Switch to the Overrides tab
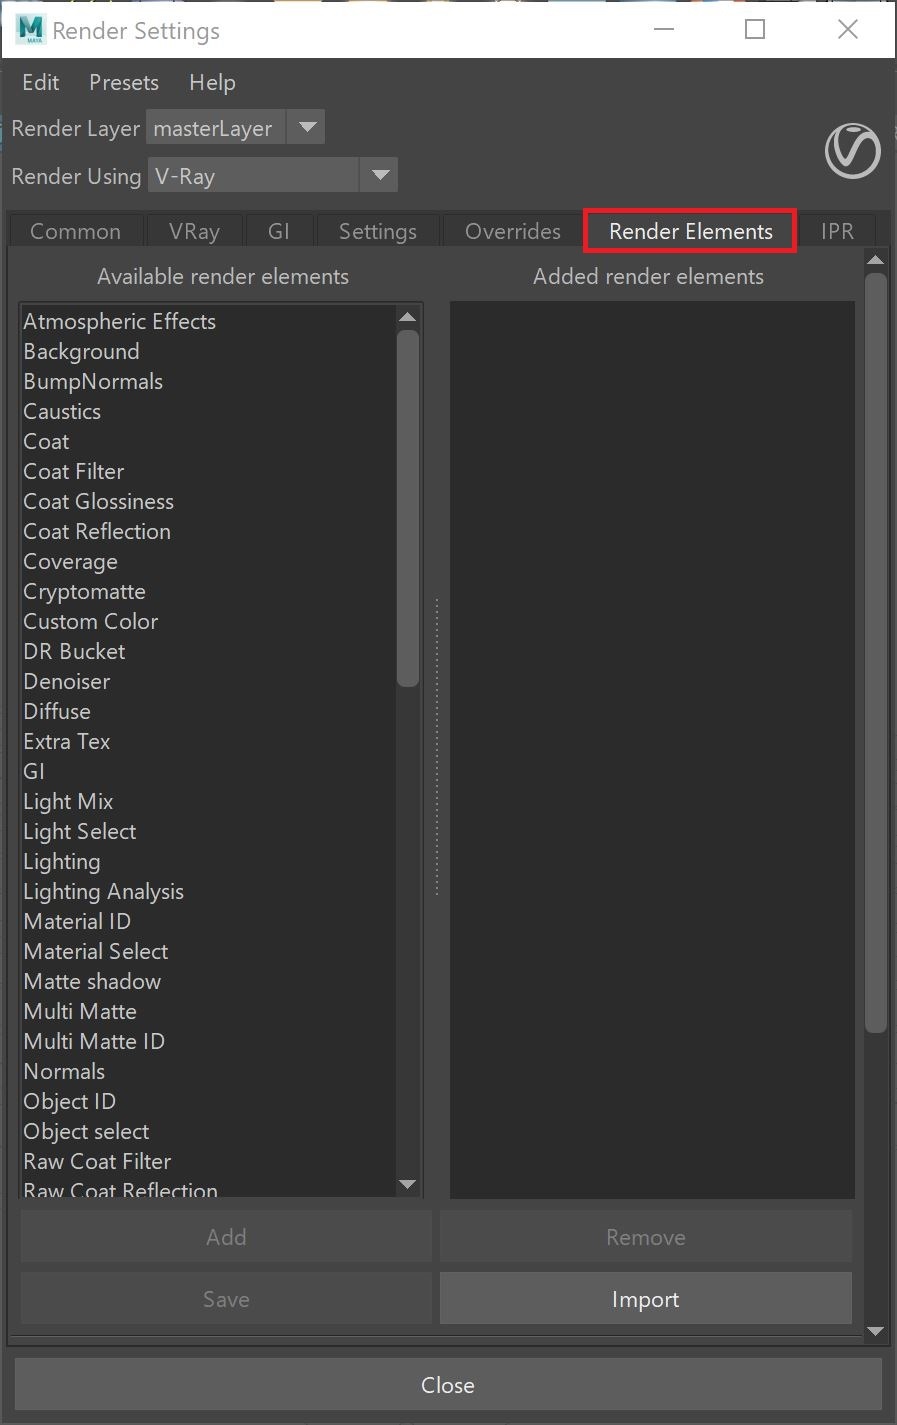This screenshot has width=897, height=1425. 513,231
